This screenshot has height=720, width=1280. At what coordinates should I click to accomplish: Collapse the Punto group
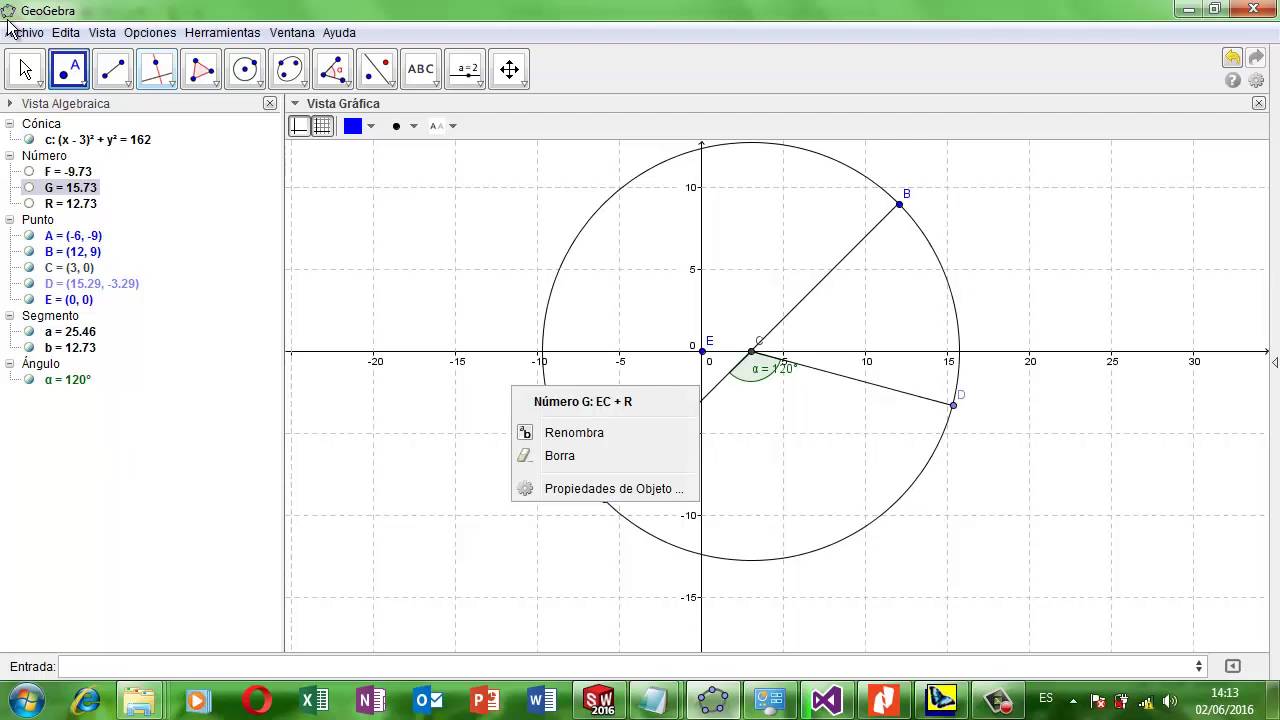coord(10,220)
